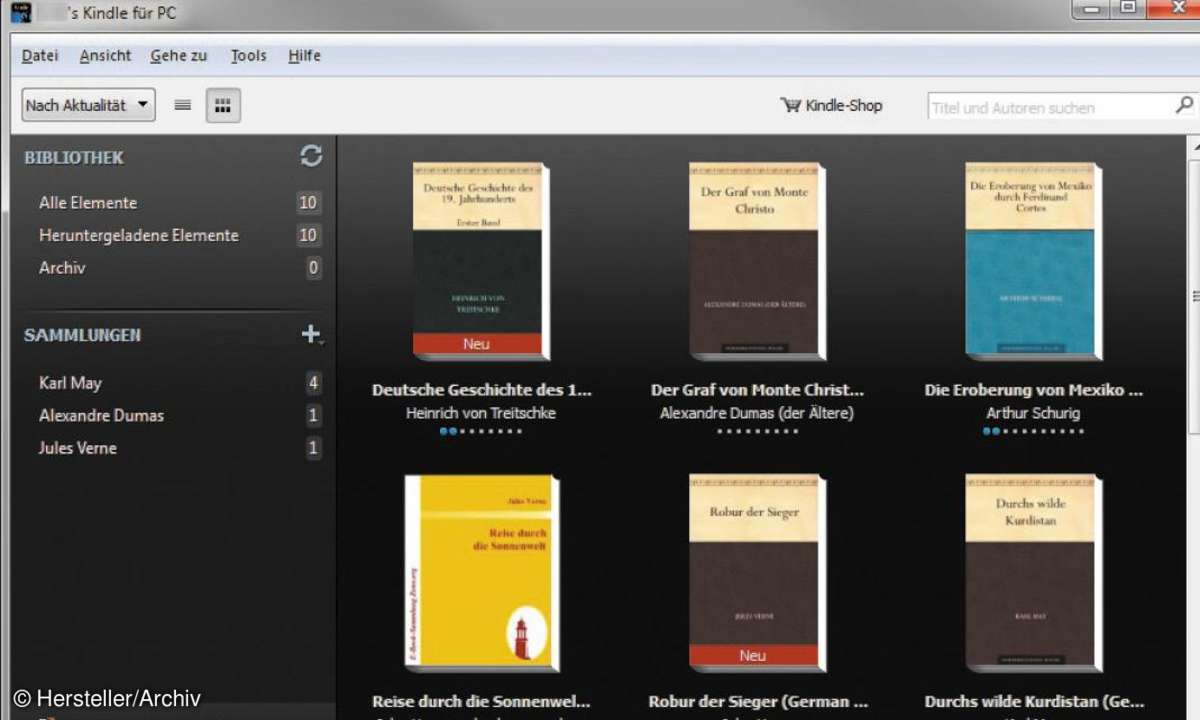Screen dimensions: 1200x720
Task: Open the Die Eroberung von Mexiko cover
Action: 1033,261
